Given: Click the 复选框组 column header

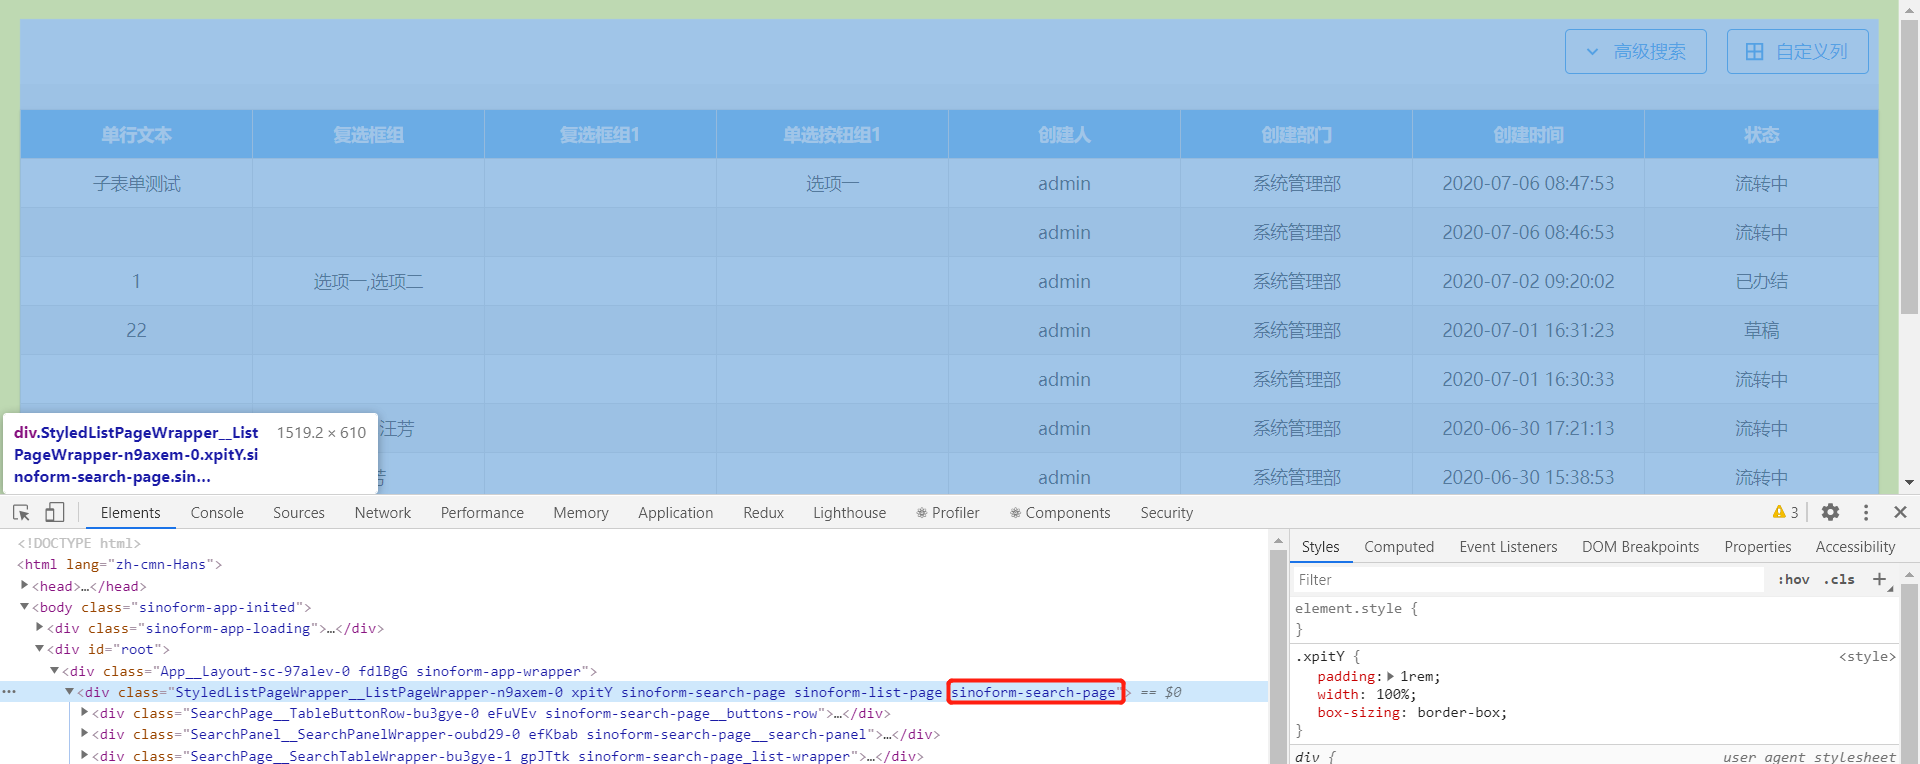Looking at the screenshot, I should pyautogui.click(x=368, y=135).
